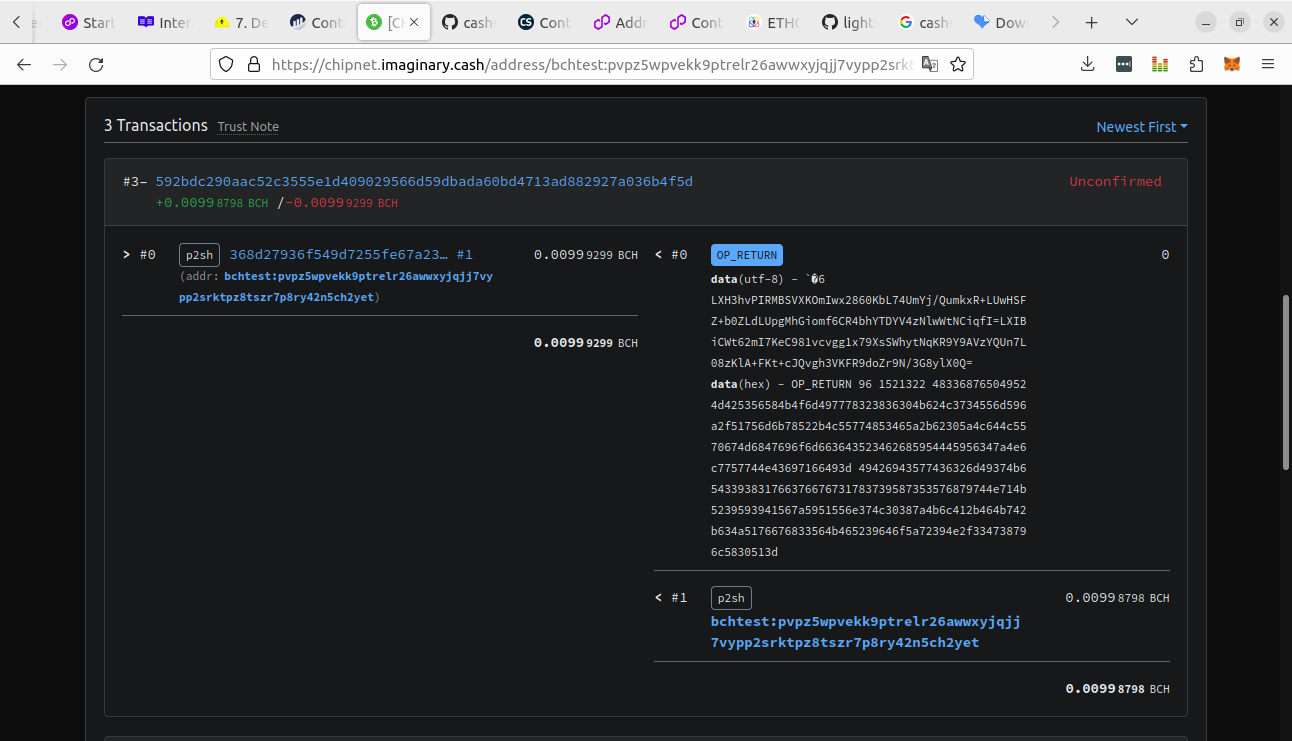
Task: Open transaction 592bdc290aac52c3... link
Action: tap(424, 181)
